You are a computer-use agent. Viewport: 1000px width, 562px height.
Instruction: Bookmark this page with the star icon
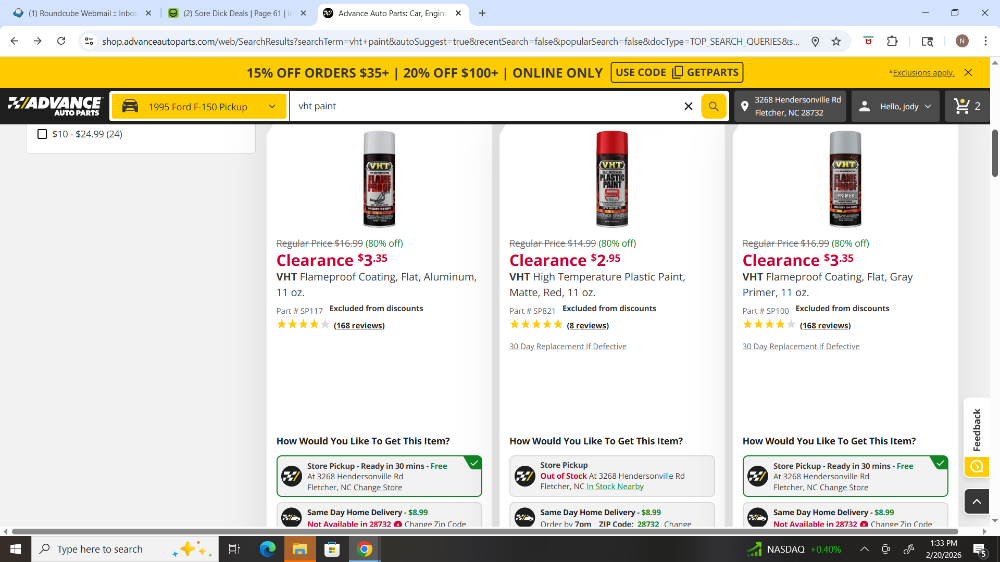point(836,41)
